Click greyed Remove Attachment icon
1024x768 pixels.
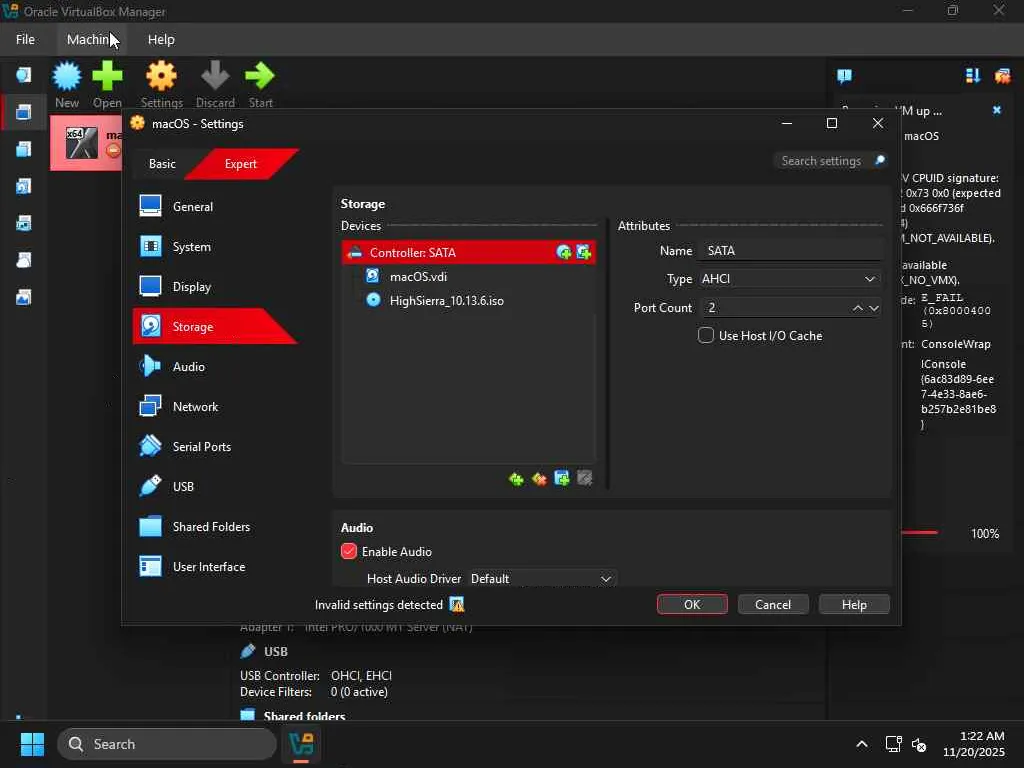pos(584,479)
